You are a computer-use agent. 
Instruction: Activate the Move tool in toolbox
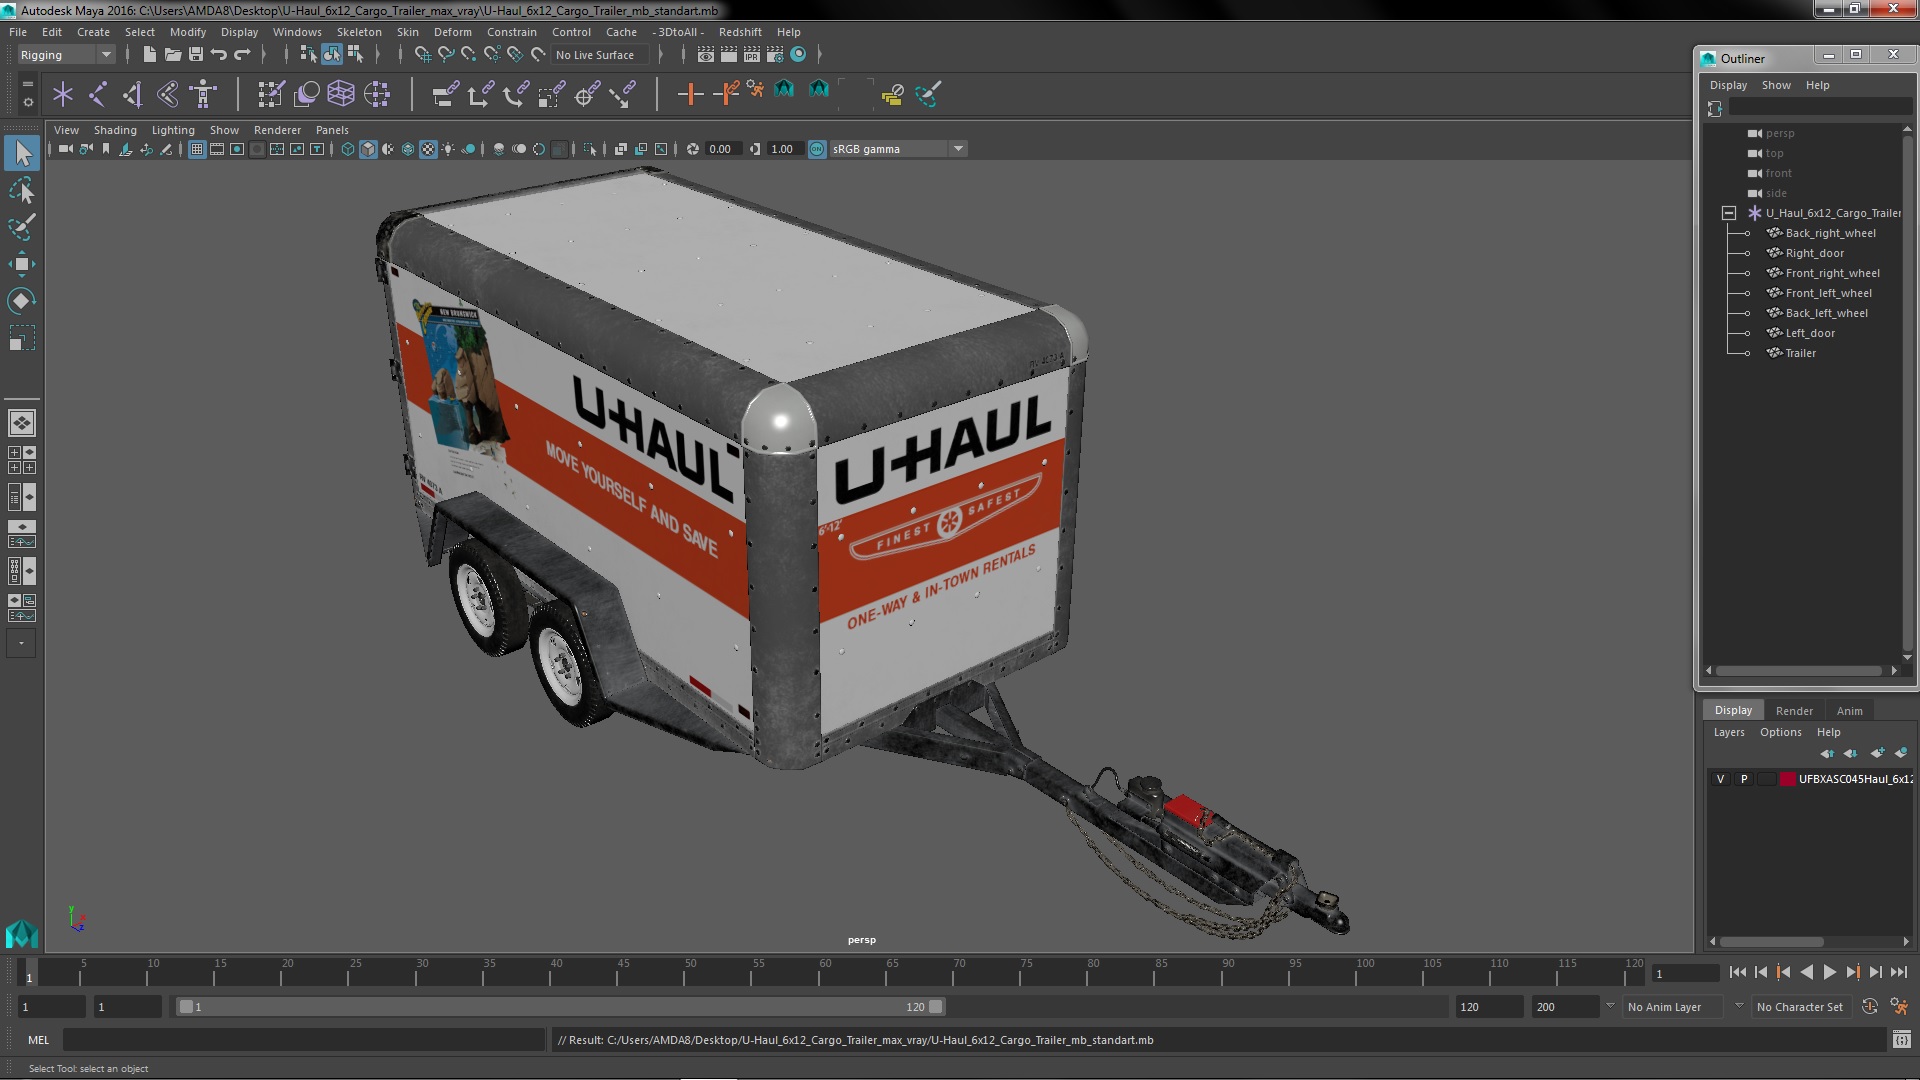(22, 264)
